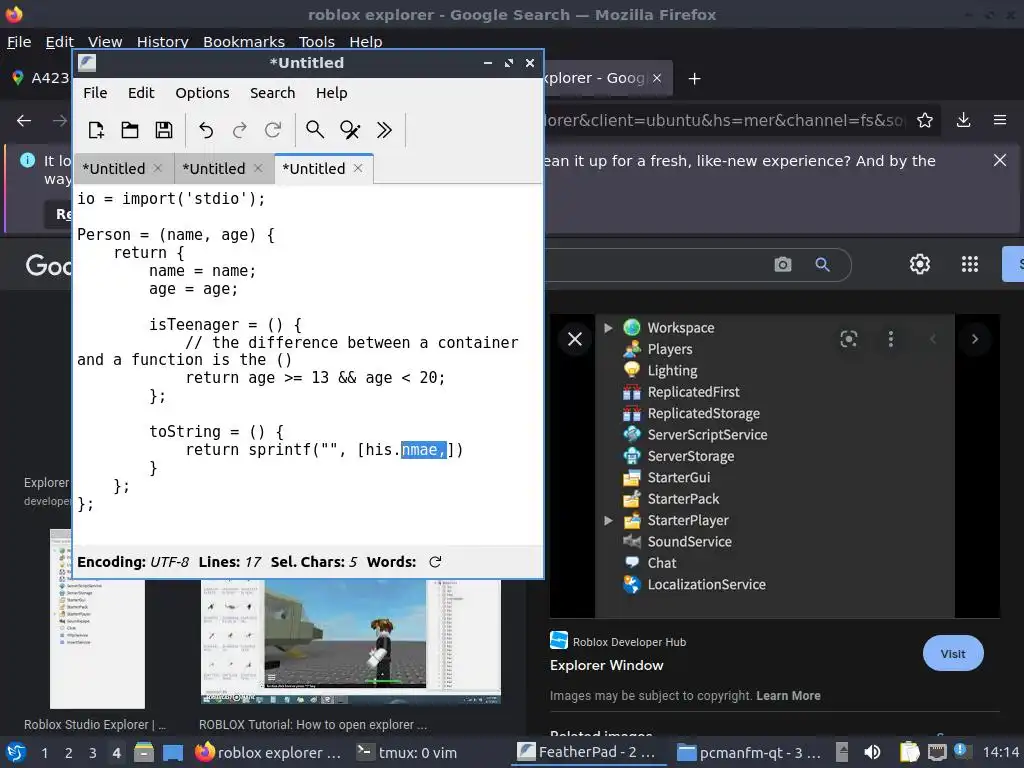Image resolution: width=1024 pixels, height=768 pixels.
Task: Click the Firefox URL address bar
Action: 725,120
